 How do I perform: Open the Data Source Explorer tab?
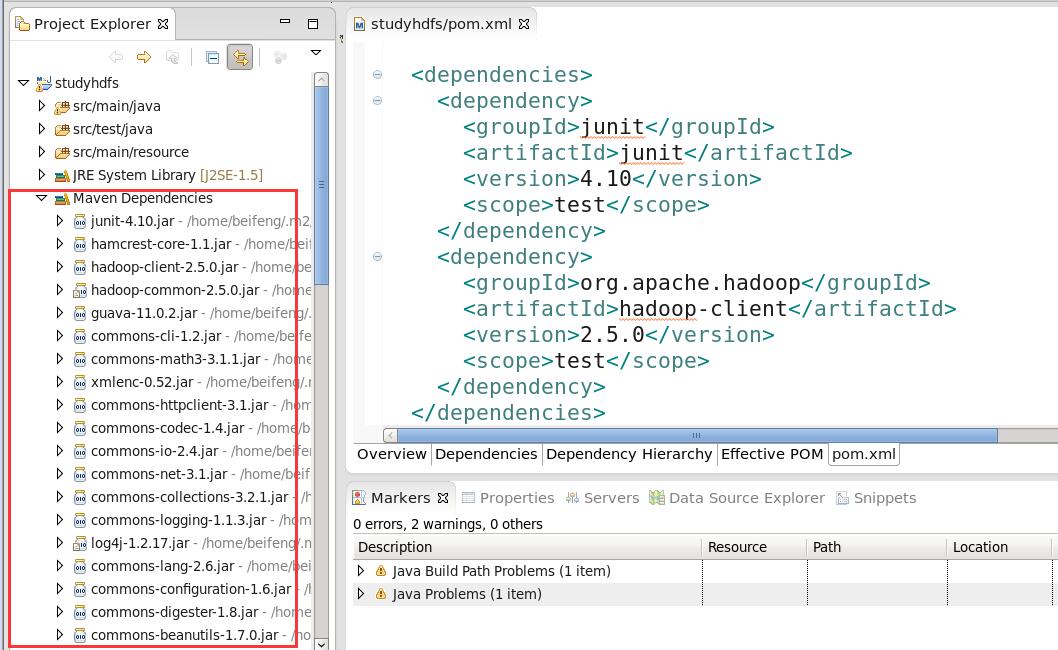pos(737,498)
